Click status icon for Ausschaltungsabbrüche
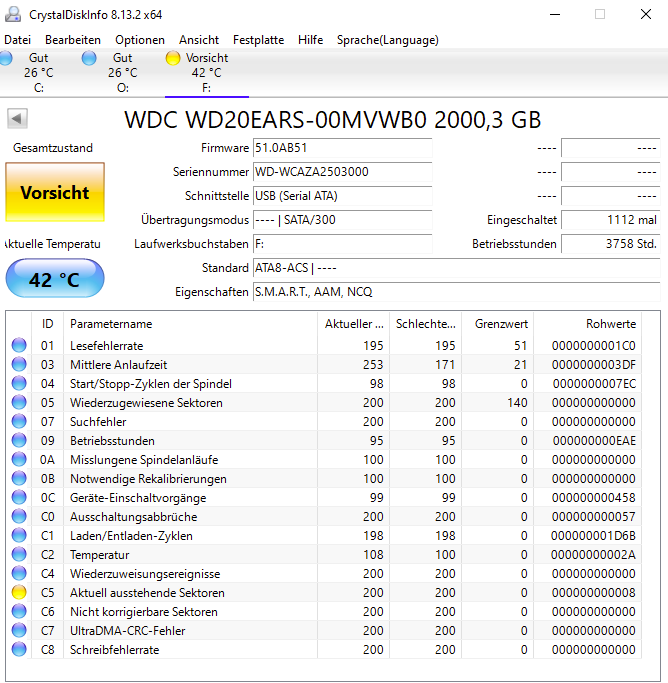 tap(19, 517)
